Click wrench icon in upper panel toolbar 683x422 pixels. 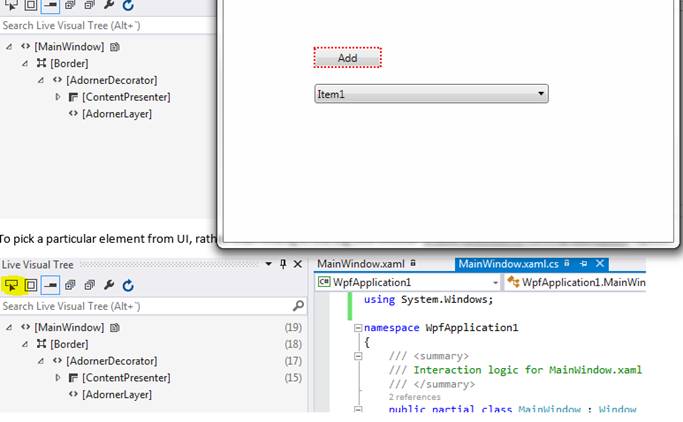pyautogui.click(x=109, y=5)
